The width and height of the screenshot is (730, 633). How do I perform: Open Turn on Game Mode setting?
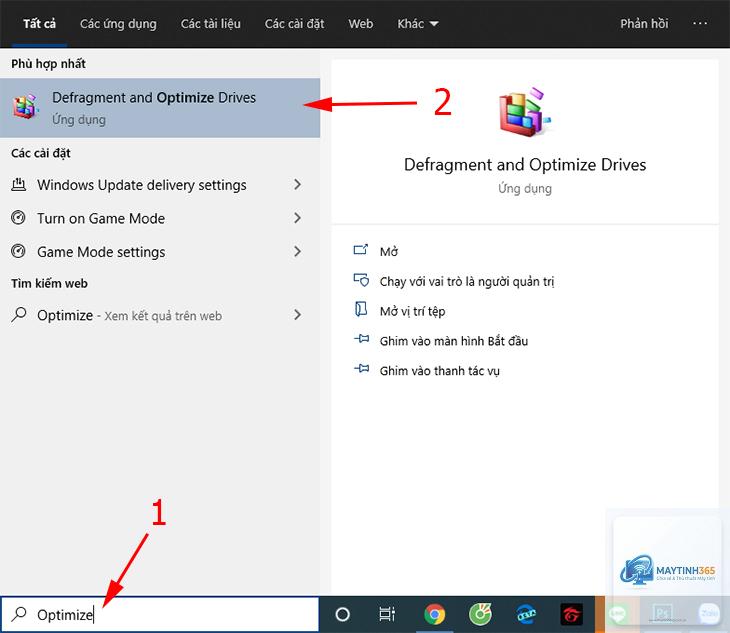click(x=160, y=218)
